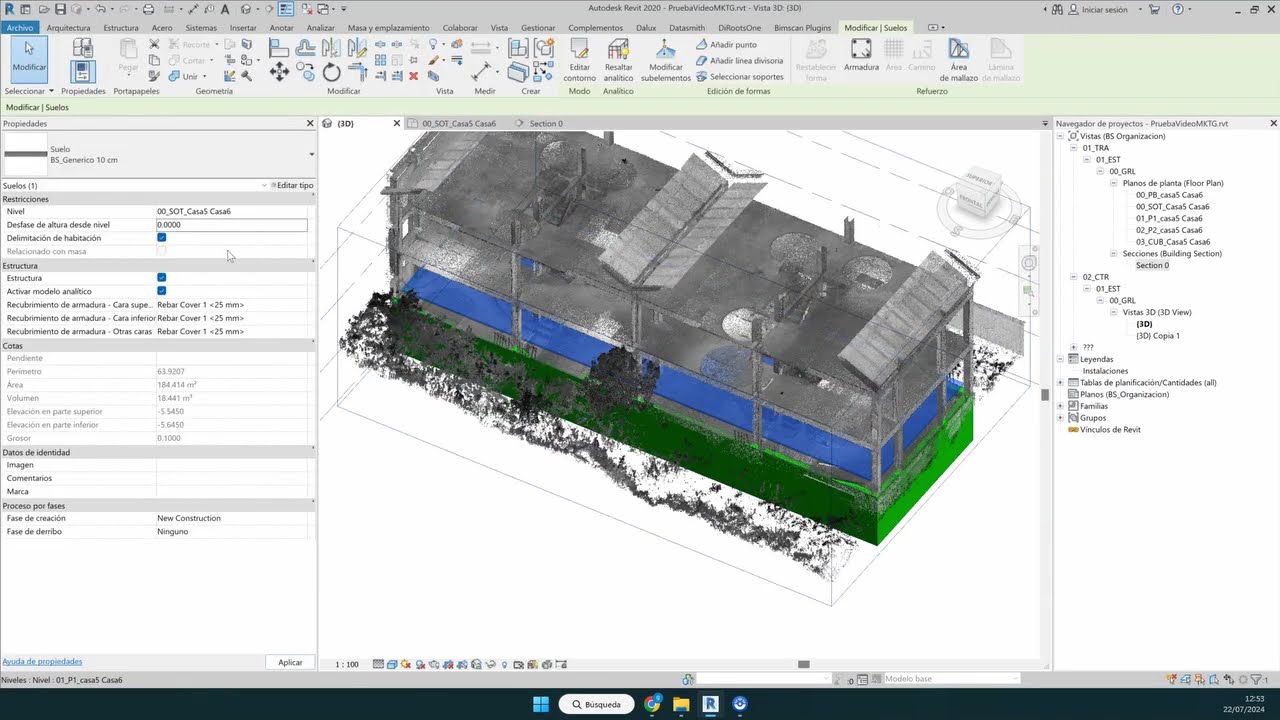The height and width of the screenshot is (720, 1280).
Task: Select 01_P1_casa5 Casa6 in project browser
Action: pos(1169,218)
